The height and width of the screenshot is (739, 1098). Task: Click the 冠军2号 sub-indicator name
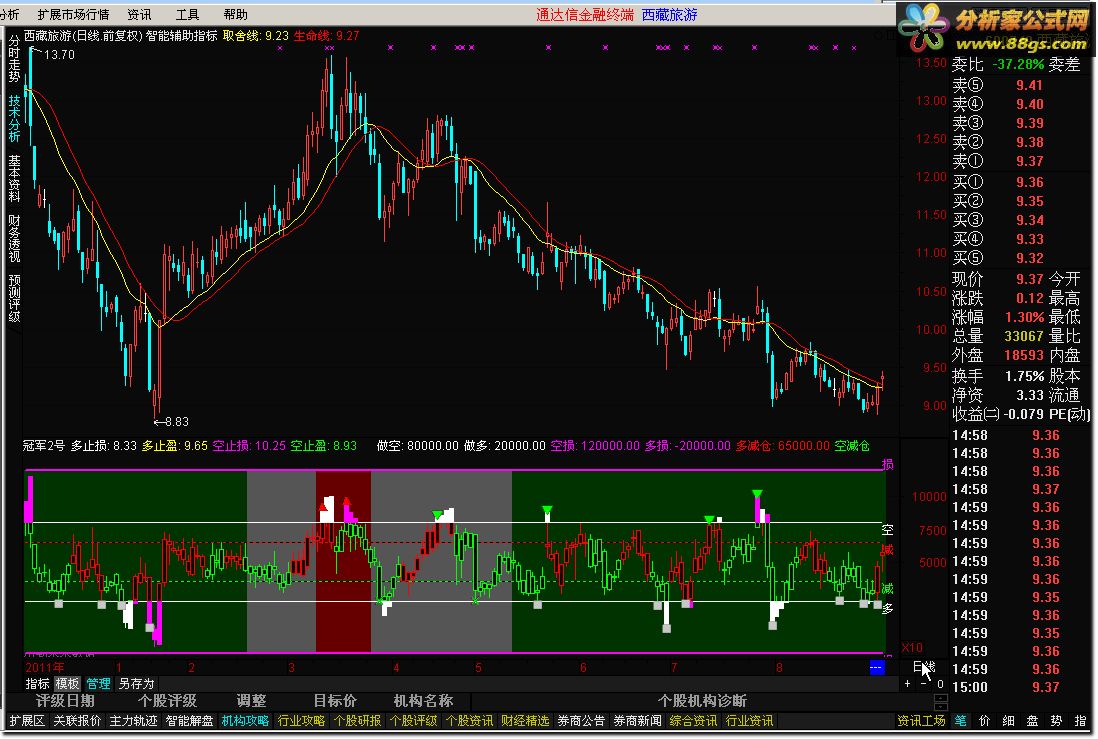pyautogui.click(x=43, y=446)
